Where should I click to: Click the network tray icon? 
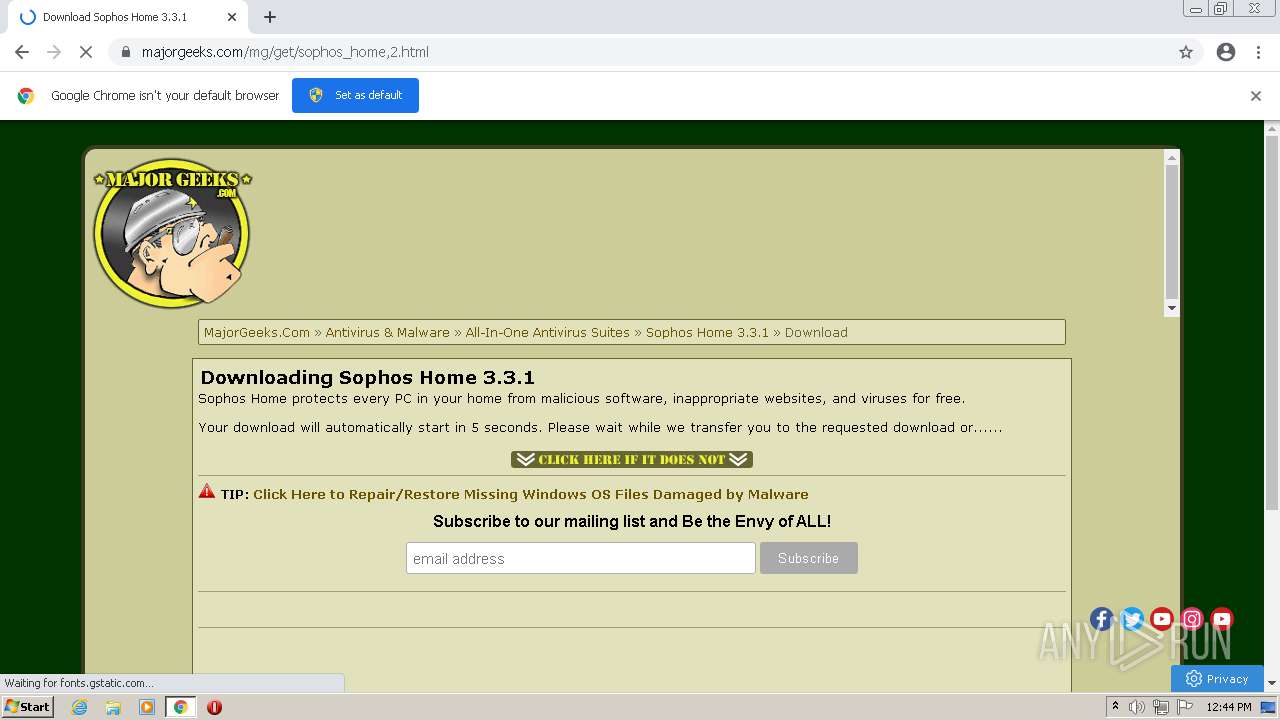[1160, 707]
